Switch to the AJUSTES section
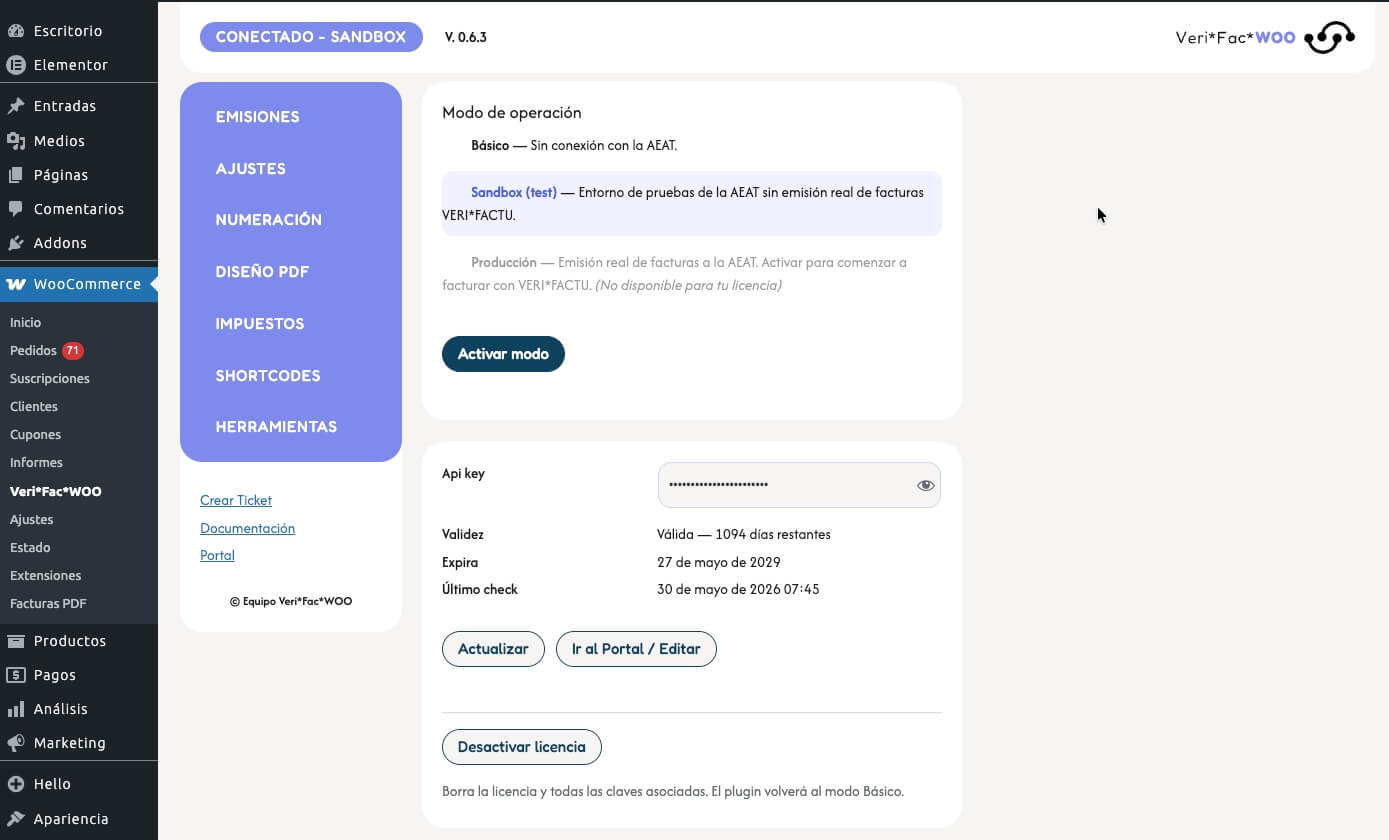This screenshot has width=1389, height=840. pos(250,169)
